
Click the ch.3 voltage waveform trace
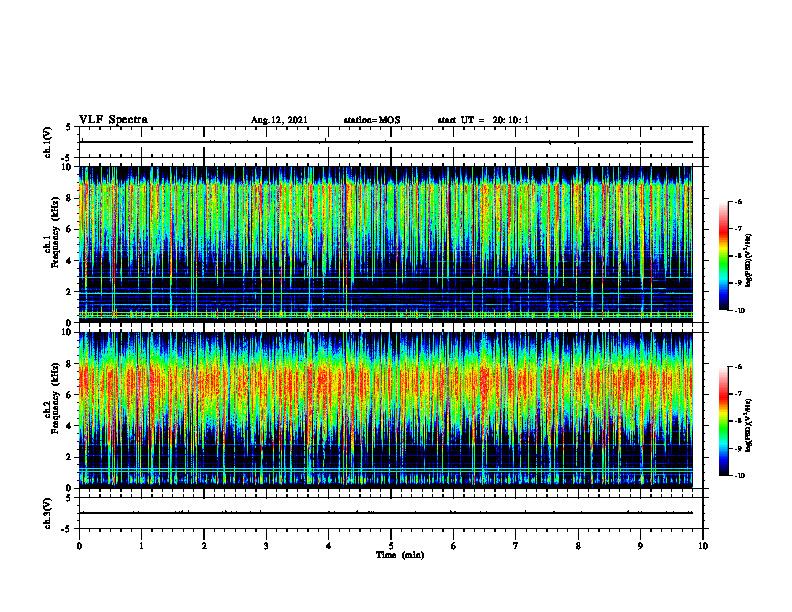(386, 513)
